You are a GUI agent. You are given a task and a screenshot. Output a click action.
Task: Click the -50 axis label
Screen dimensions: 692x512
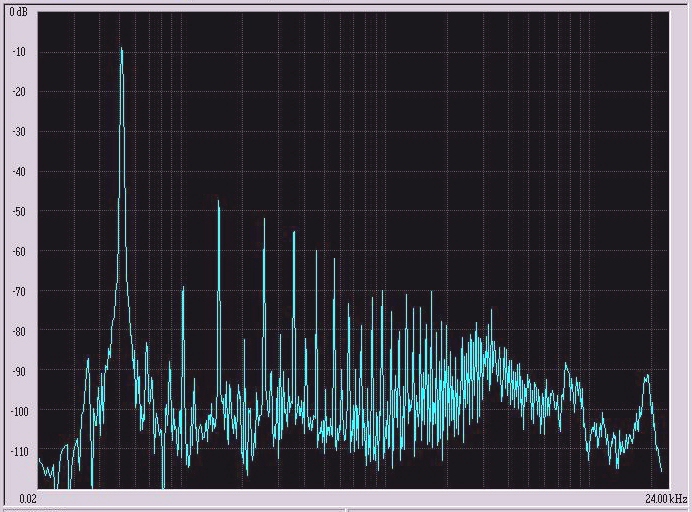(20, 212)
